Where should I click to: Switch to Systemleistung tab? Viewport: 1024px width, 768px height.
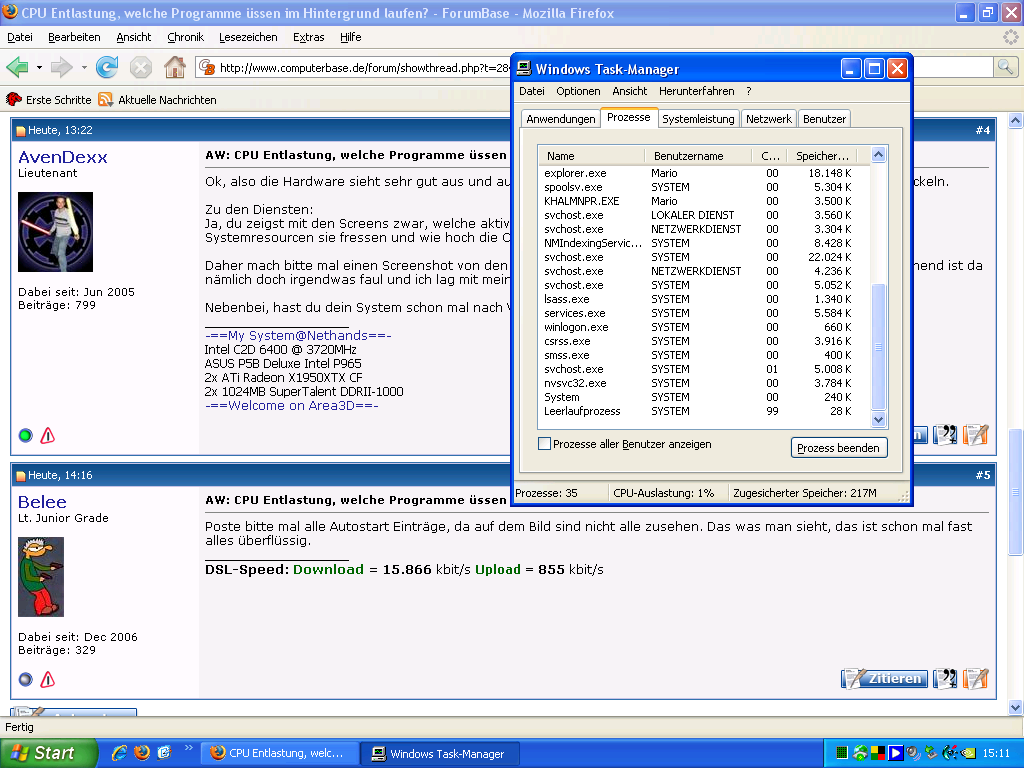pyautogui.click(x=697, y=119)
